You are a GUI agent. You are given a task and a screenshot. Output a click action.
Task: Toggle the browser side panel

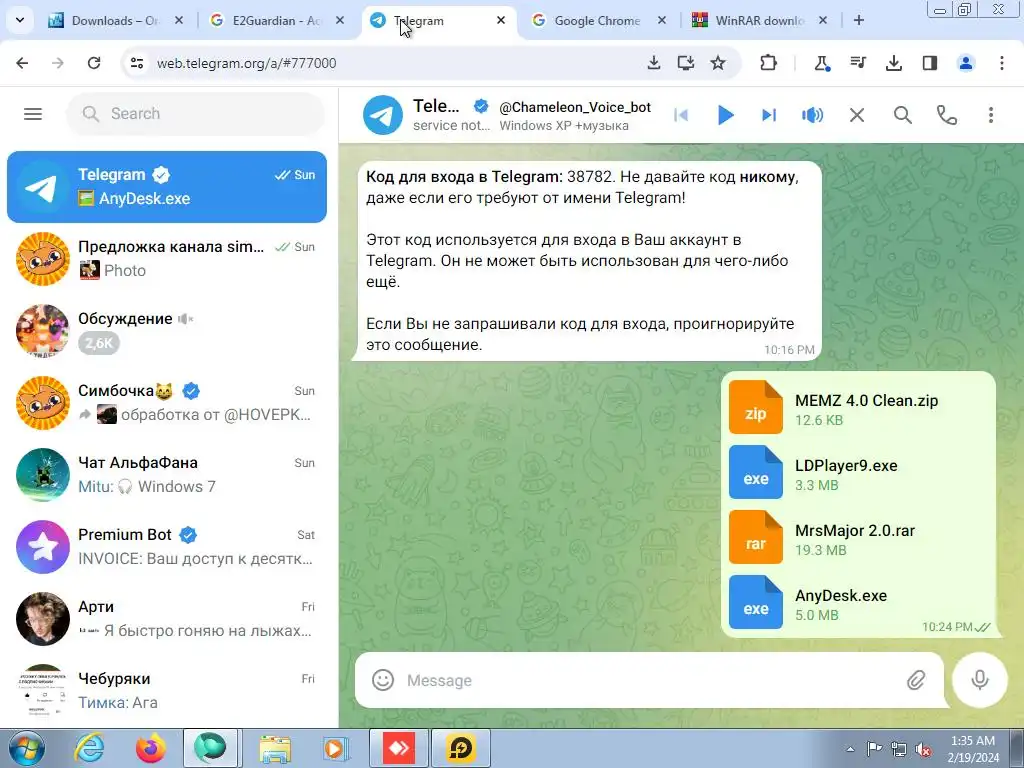pos(929,63)
